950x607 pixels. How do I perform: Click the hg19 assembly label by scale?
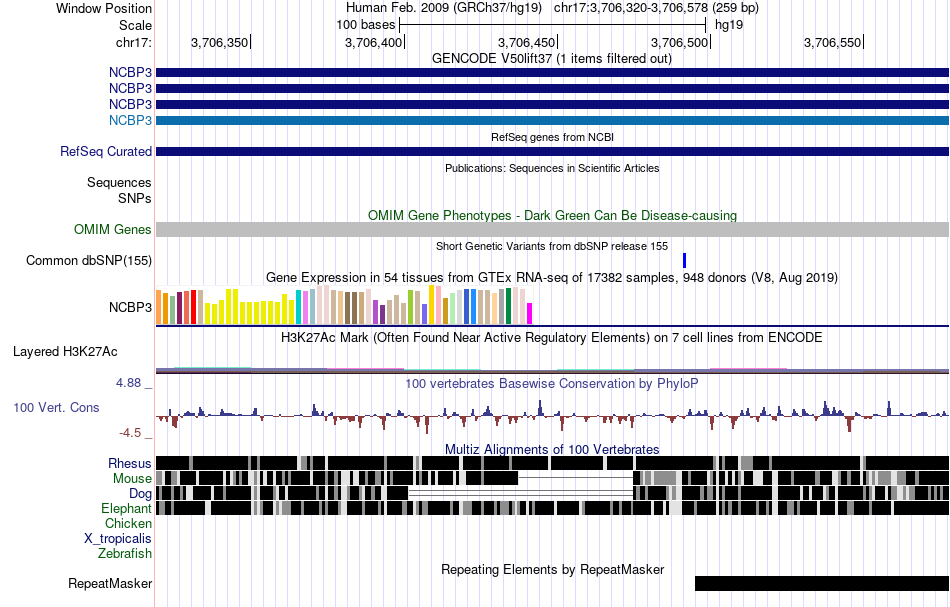point(729,25)
